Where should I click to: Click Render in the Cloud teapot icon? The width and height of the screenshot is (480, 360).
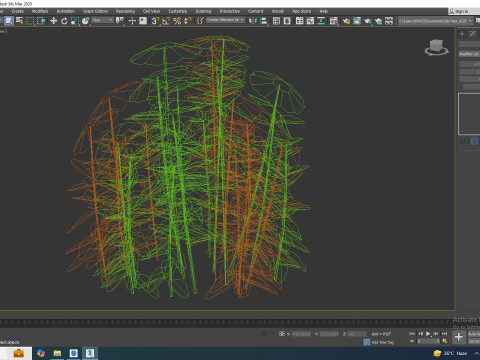[378, 21]
